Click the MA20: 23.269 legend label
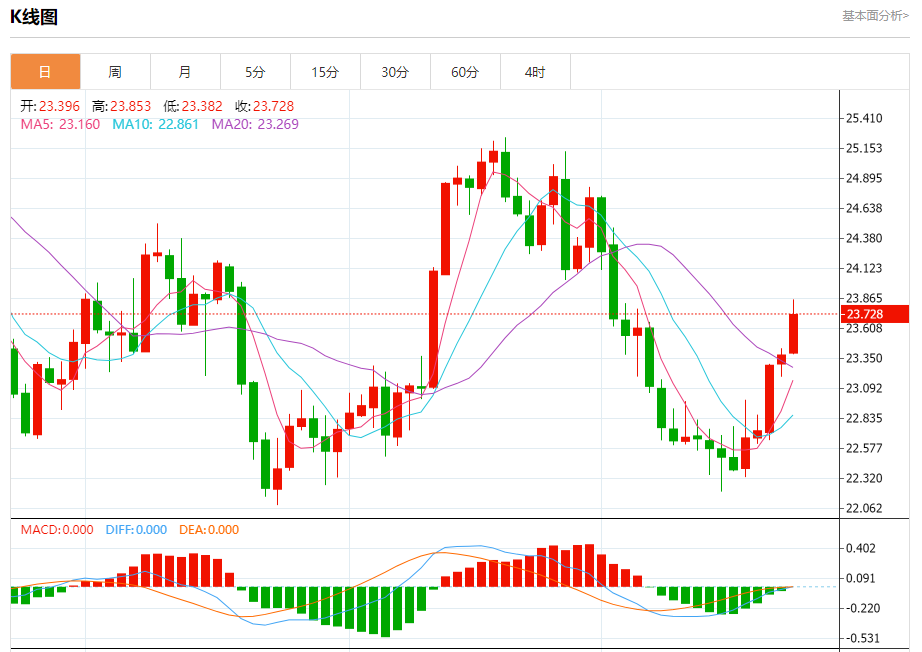This screenshot has height=652, width=922. (x=255, y=125)
